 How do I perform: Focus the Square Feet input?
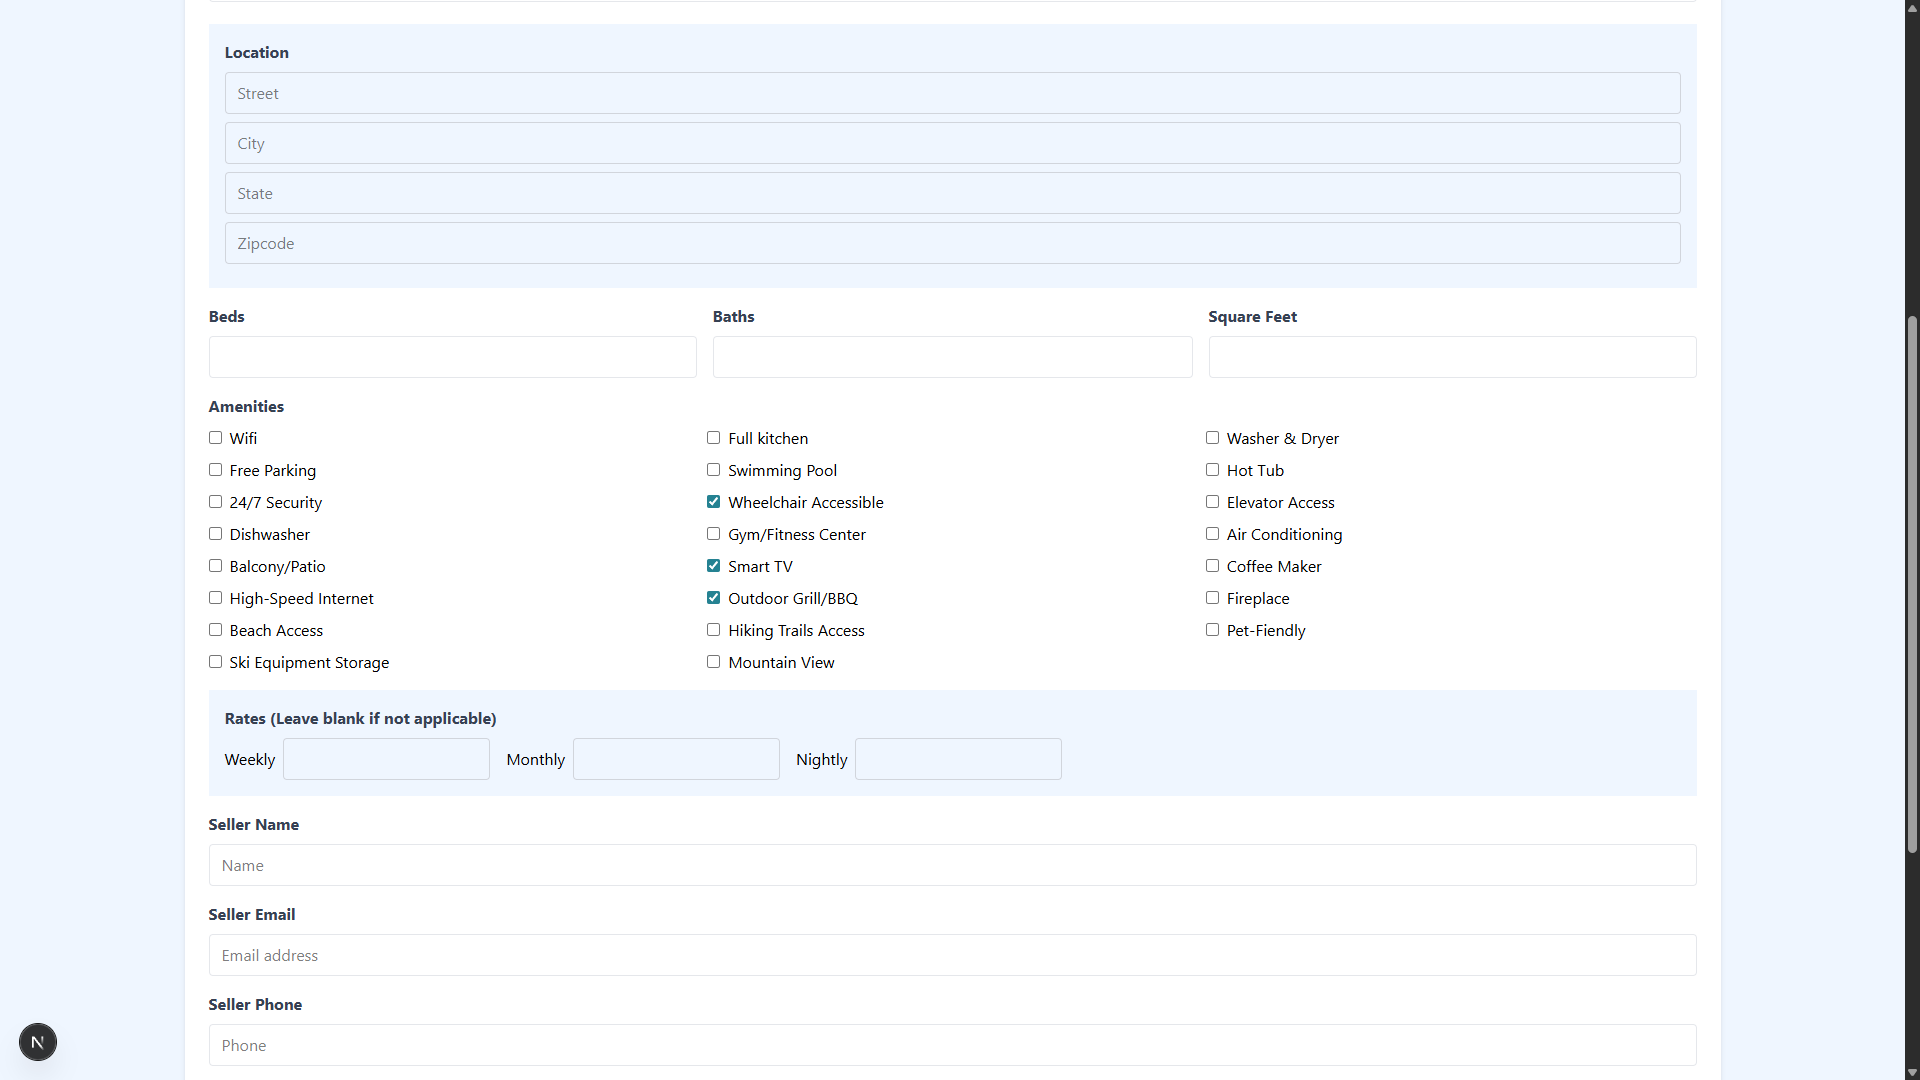1452,357
